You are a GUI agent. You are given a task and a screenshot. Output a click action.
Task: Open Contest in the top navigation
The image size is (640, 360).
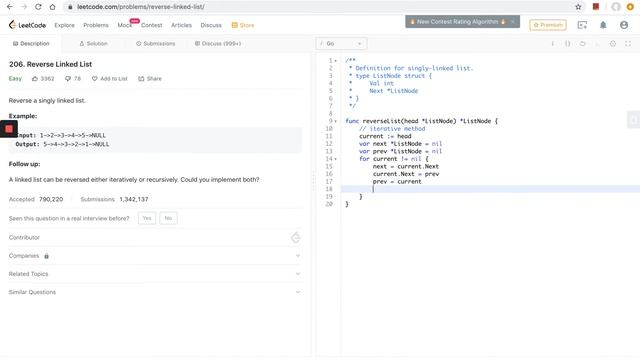pyautogui.click(x=151, y=25)
